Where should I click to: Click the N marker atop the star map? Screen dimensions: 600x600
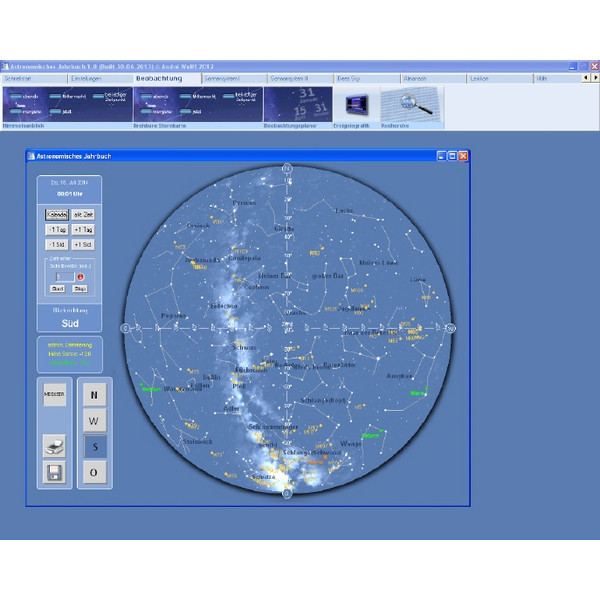[287, 168]
